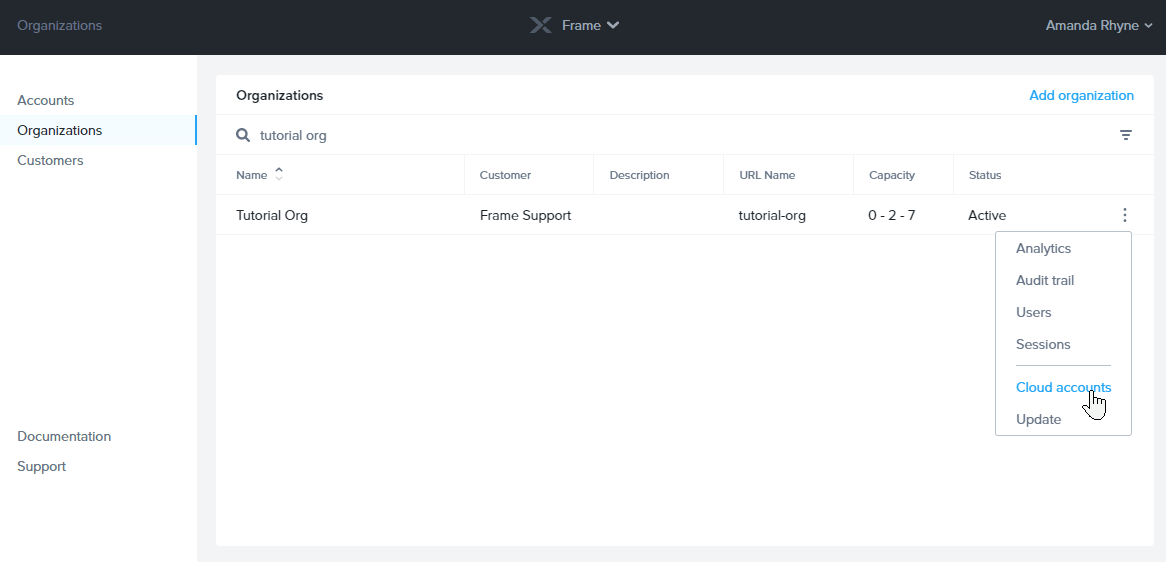Viewport: 1166px width, 562px height.
Task: Choose Audit trail menu entry
Action: [1045, 280]
